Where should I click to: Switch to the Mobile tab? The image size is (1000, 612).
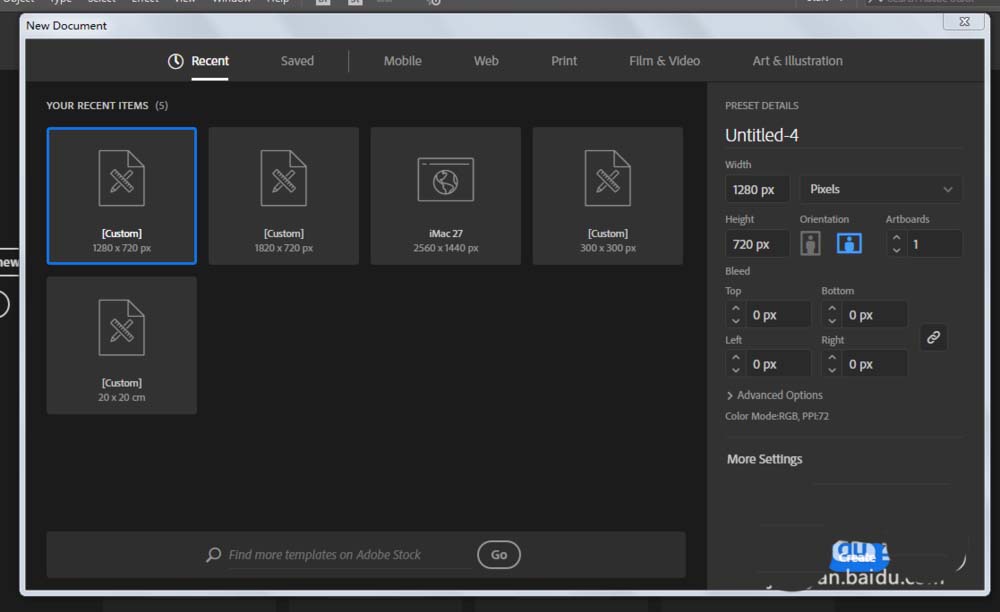[x=402, y=61]
